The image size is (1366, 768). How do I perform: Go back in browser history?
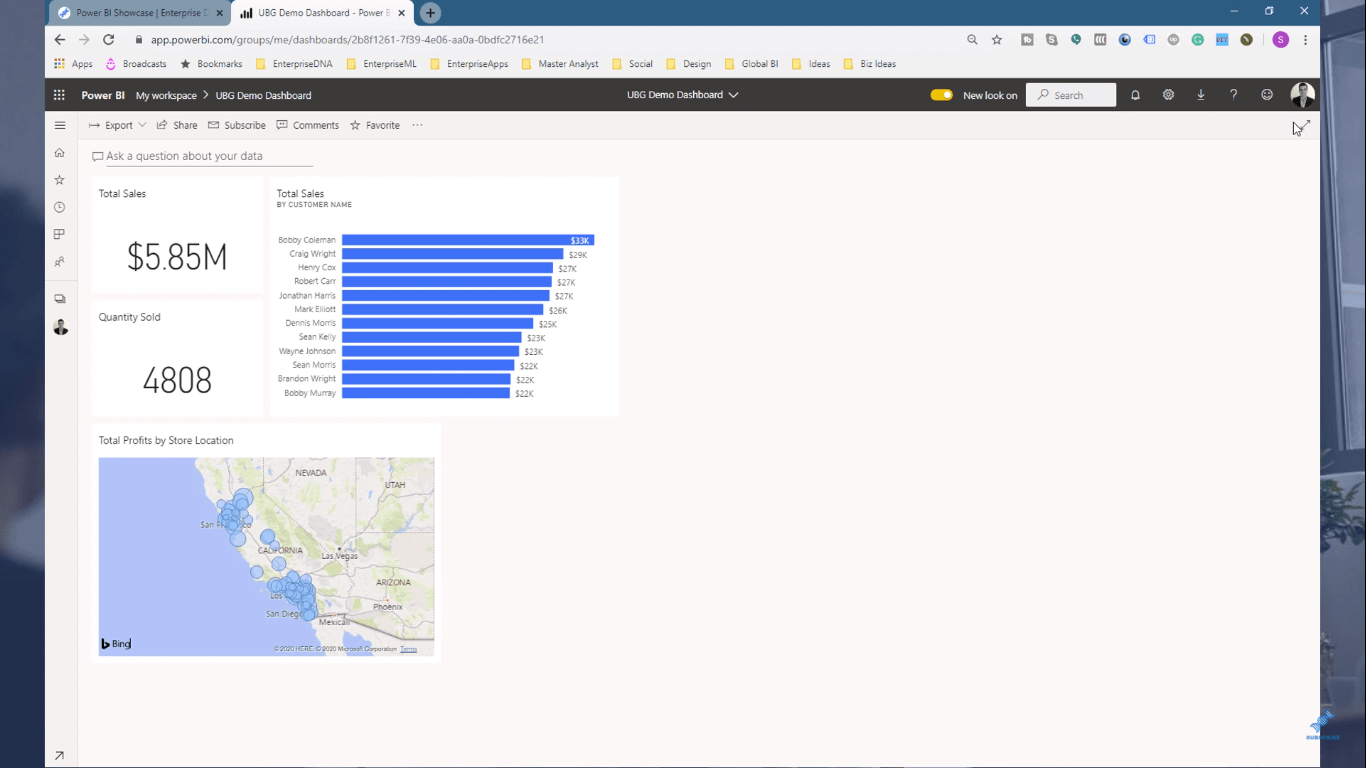pyautogui.click(x=59, y=40)
